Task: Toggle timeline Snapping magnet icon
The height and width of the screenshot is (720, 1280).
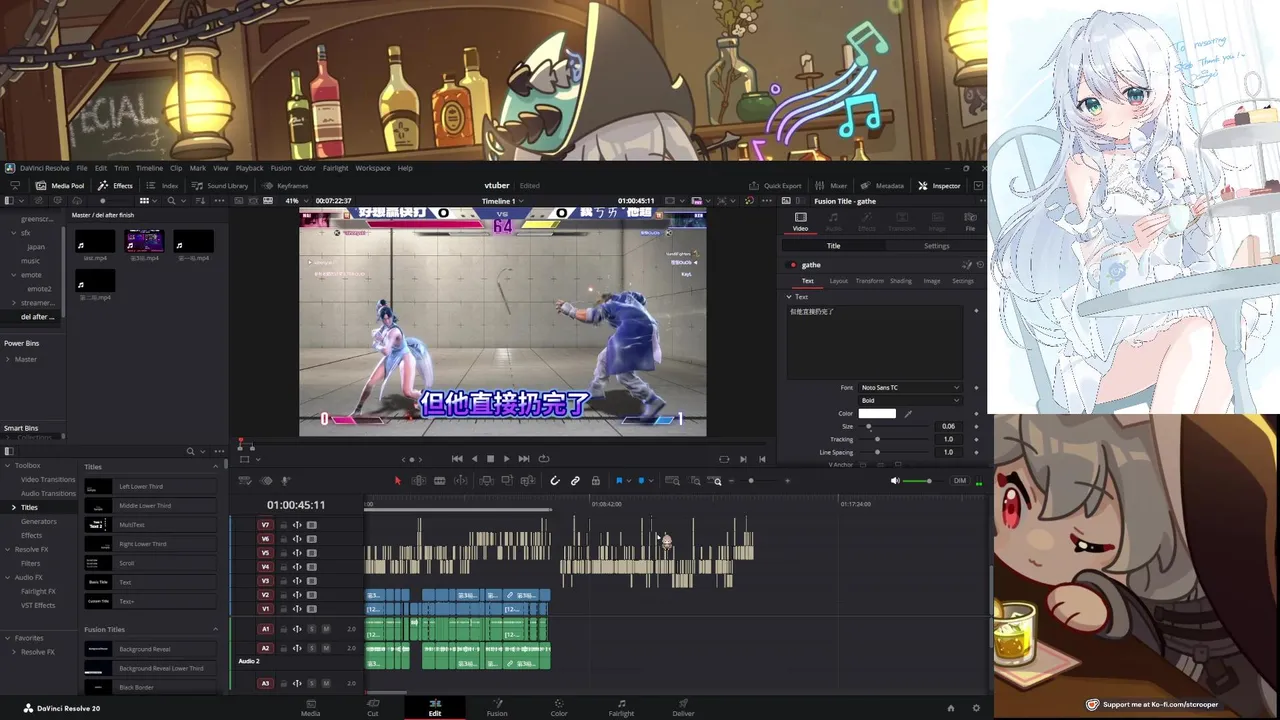Action: (555, 481)
